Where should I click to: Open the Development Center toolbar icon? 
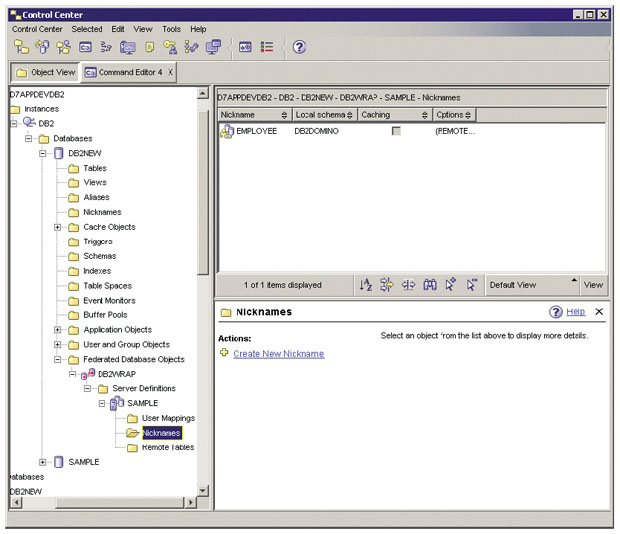(x=191, y=47)
